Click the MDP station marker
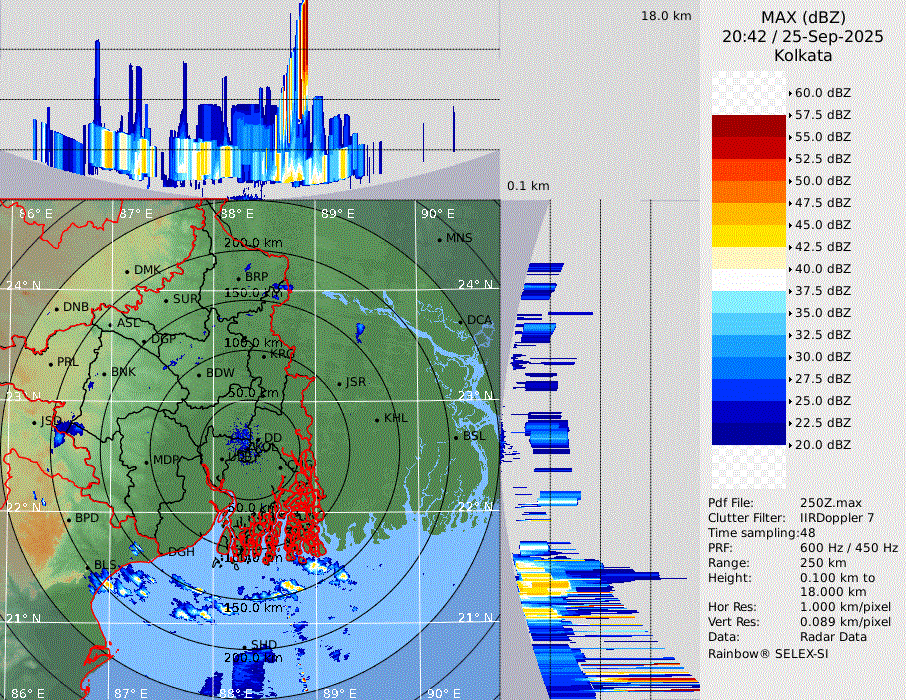This screenshot has width=906, height=700. [x=148, y=461]
